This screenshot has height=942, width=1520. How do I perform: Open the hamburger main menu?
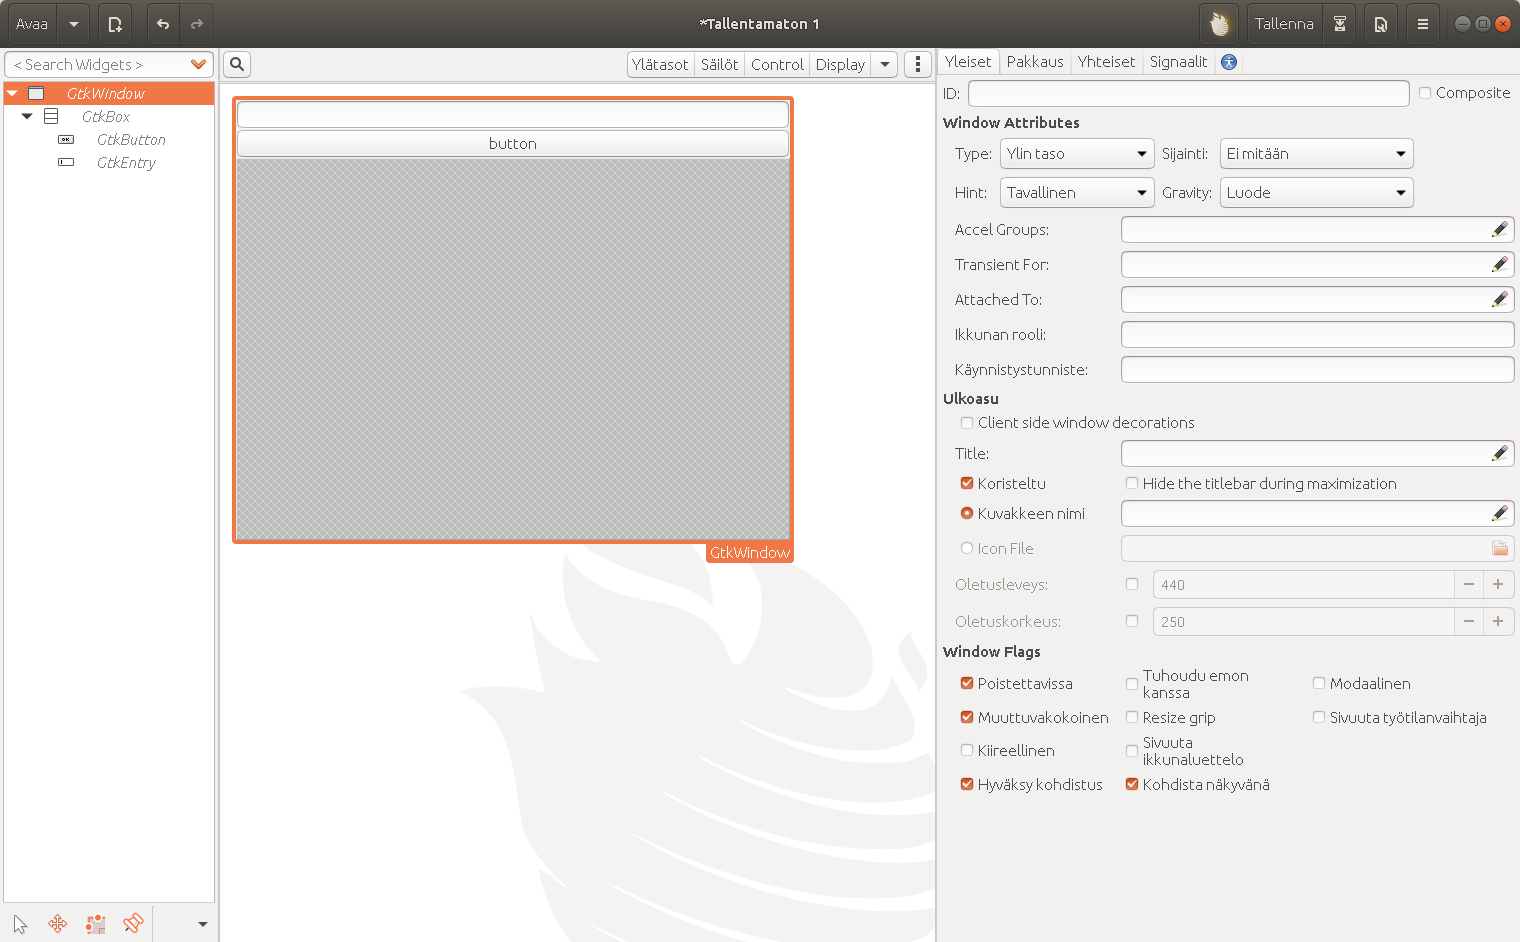(x=1422, y=24)
